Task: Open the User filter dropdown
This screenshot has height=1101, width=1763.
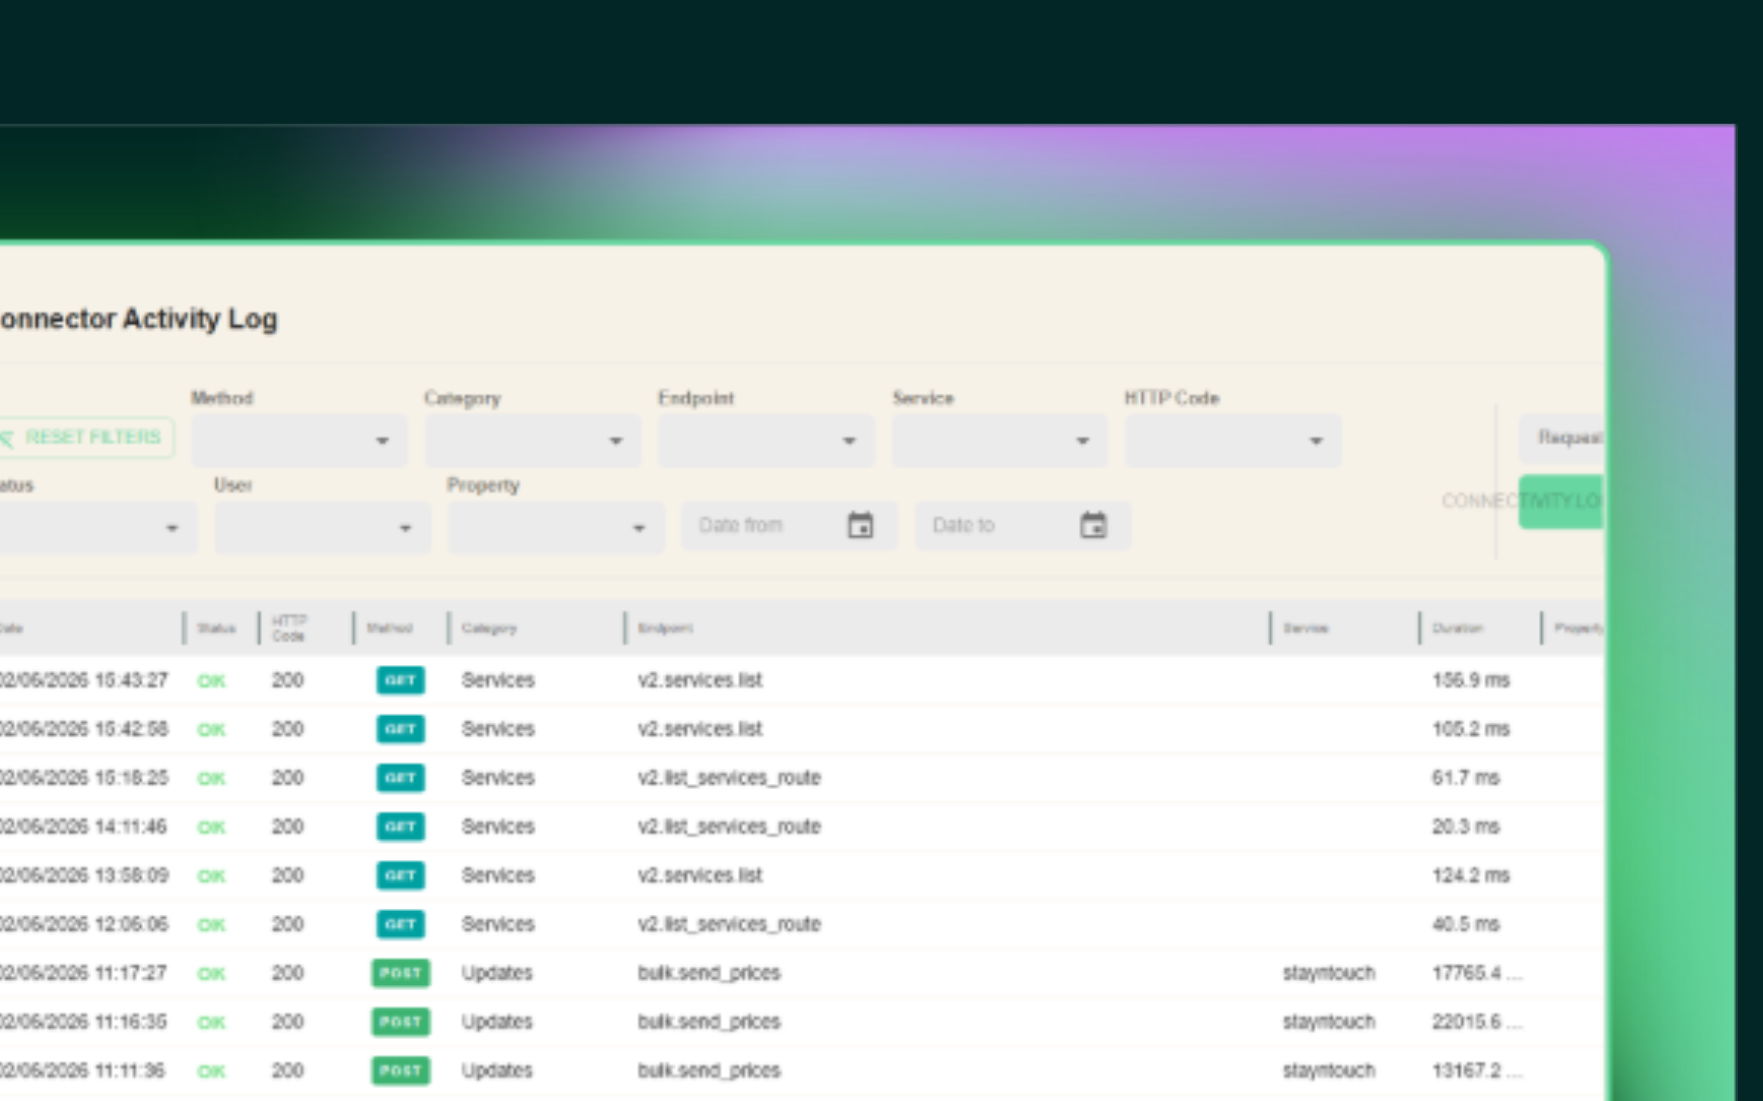Action: click(x=322, y=528)
